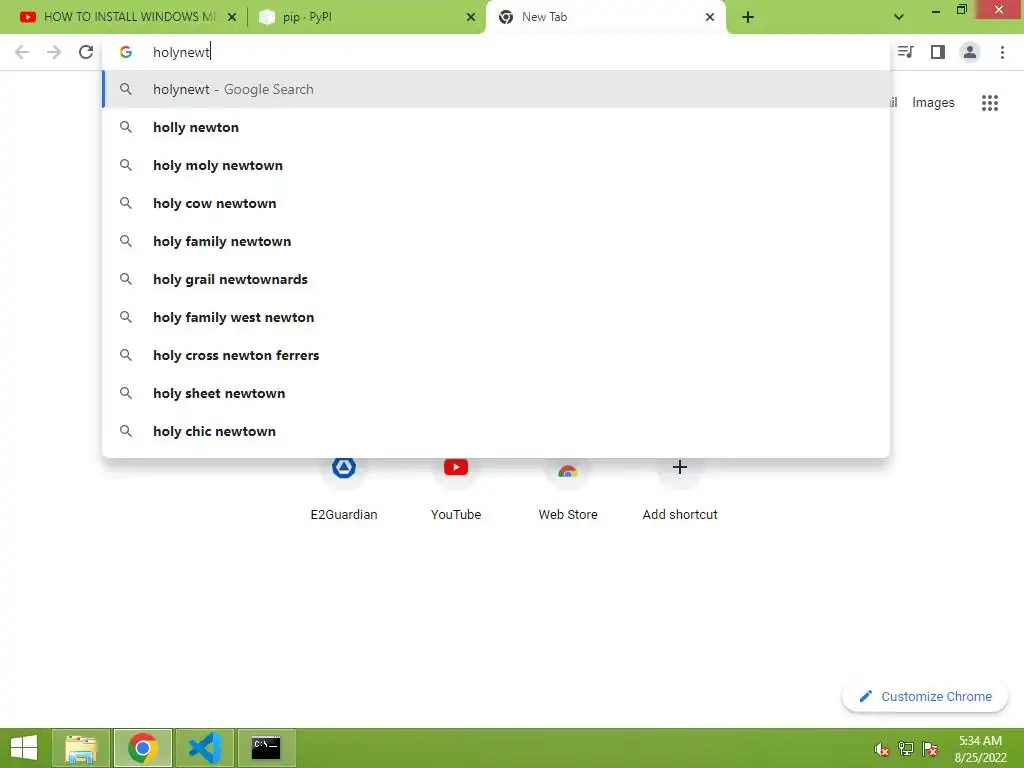Open the Web Store shortcut
1024x768 pixels.
568,490
